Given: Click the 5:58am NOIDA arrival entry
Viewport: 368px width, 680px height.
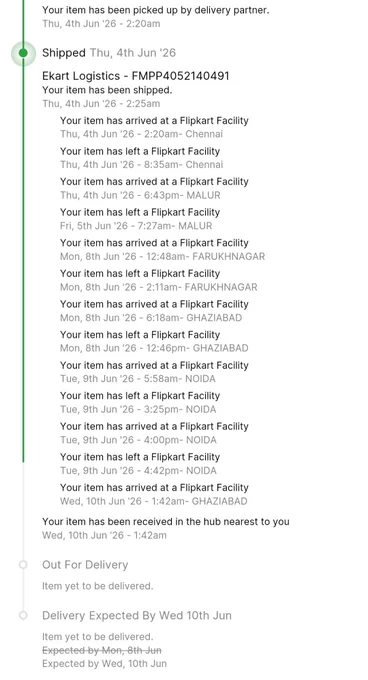Looking at the screenshot, I should (x=154, y=372).
